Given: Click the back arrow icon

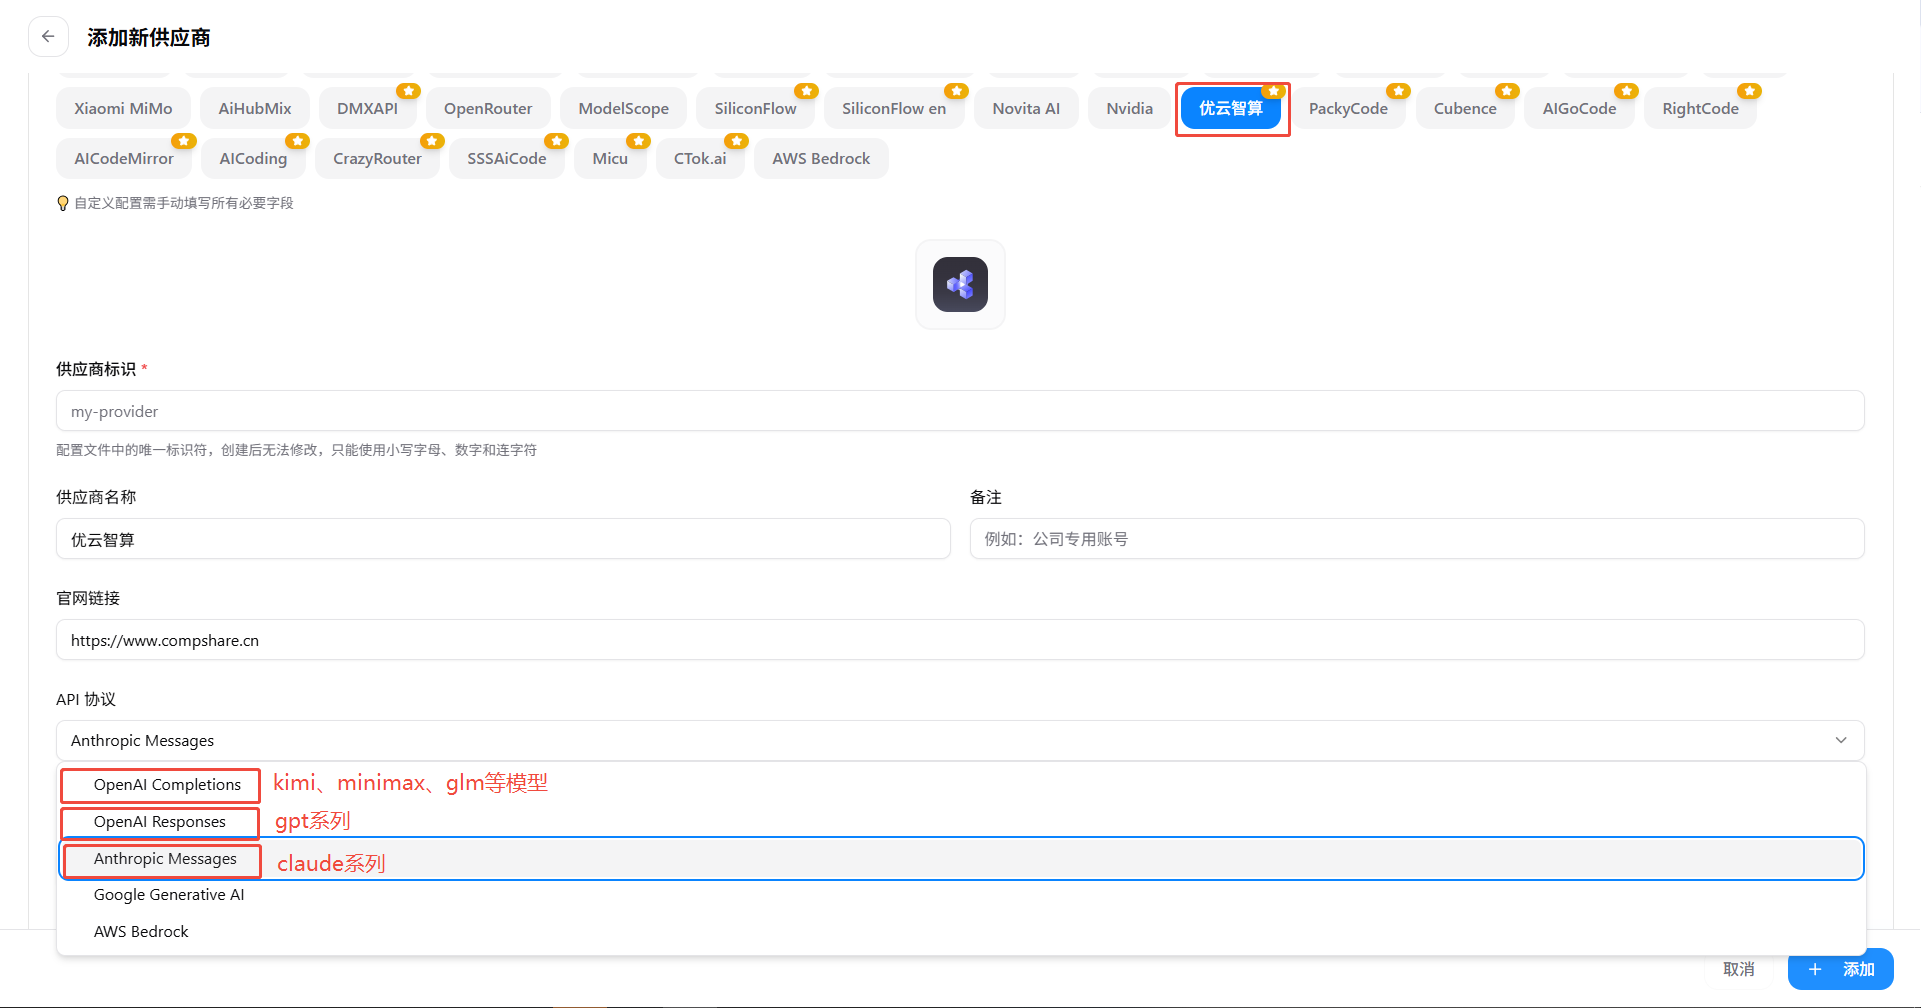Looking at the screenshot, I should pos(48,37).
